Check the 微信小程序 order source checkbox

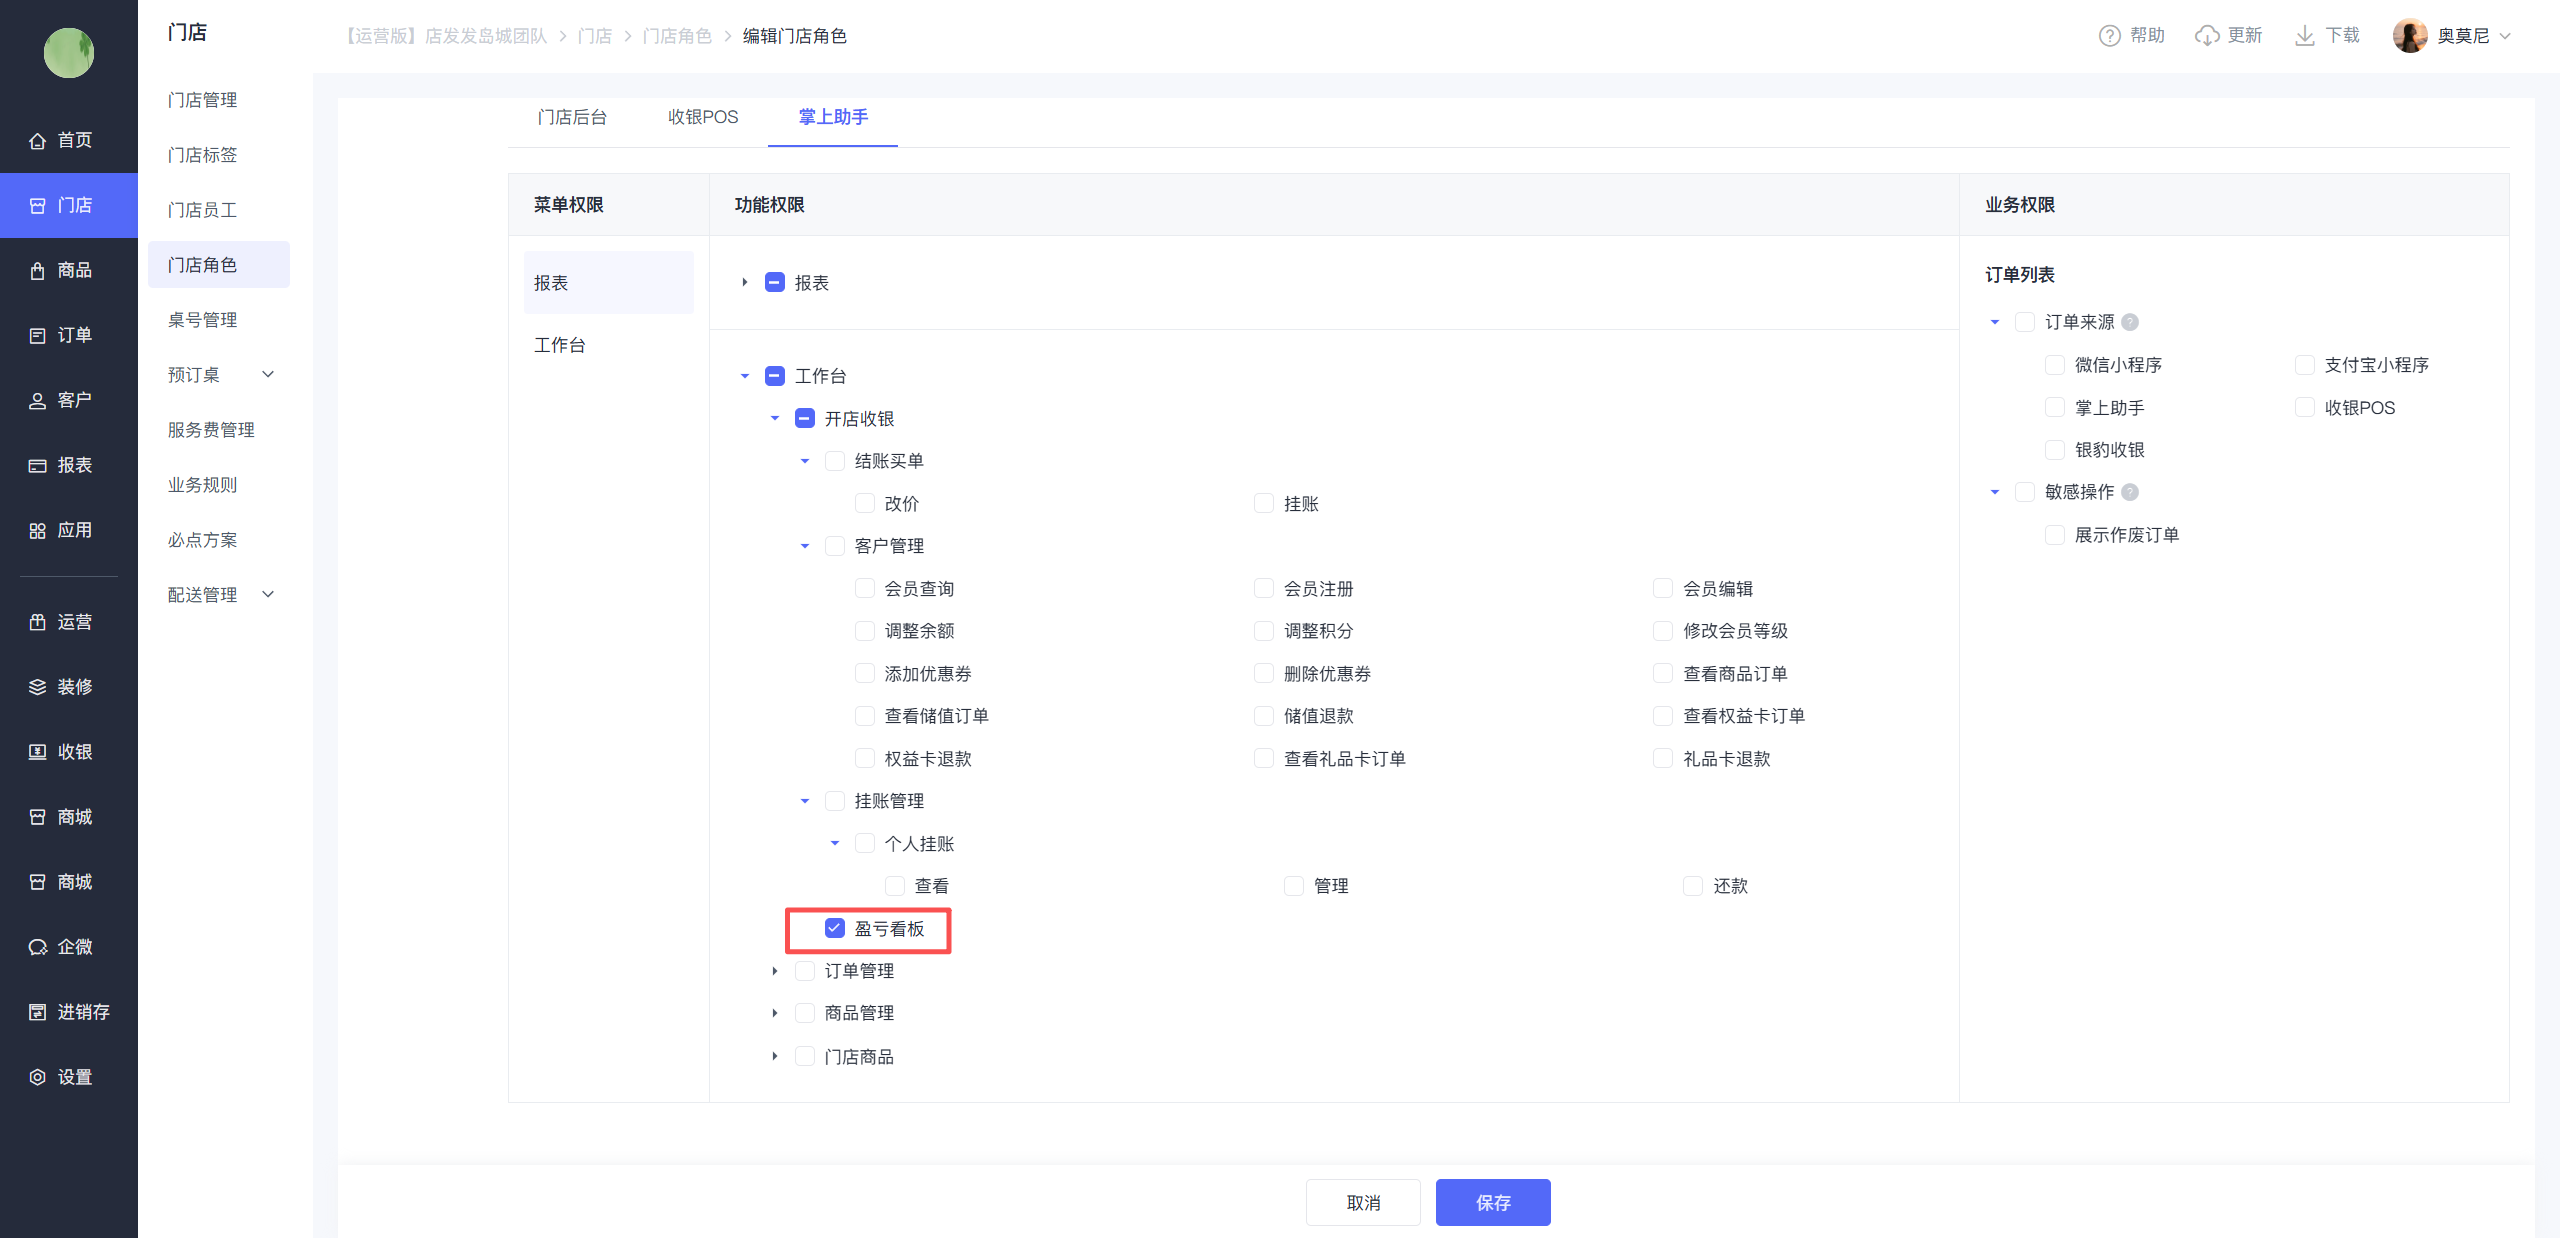[2054, 365]
